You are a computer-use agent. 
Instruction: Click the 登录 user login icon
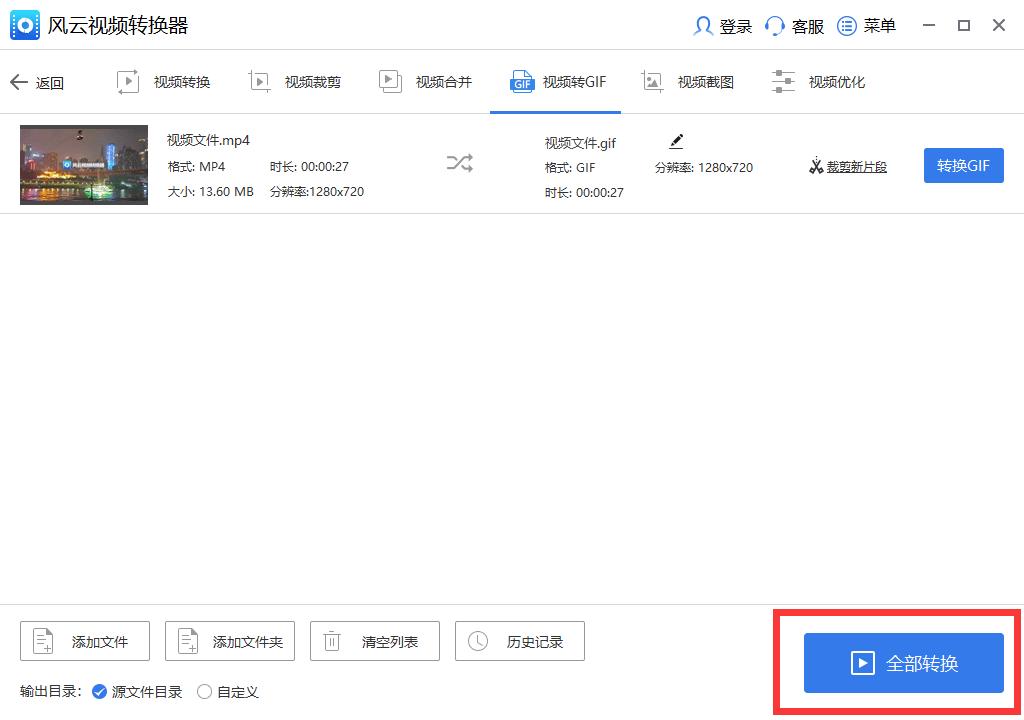[x=703, y=26]
